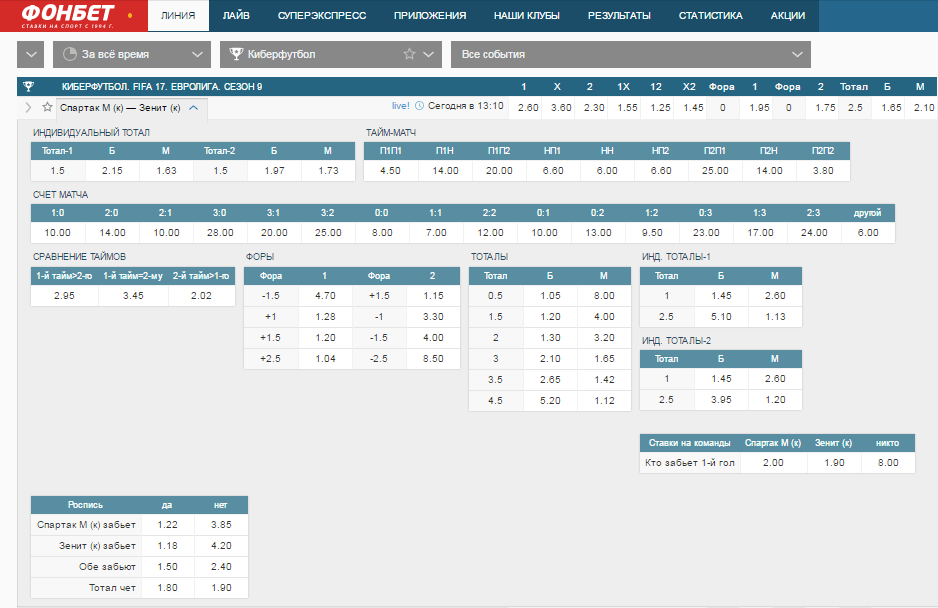The height and width of the screenshot is (608, 938).
Task: Select другой score odds 6.00
Action: pyautogui.click(x=867, y=233)
